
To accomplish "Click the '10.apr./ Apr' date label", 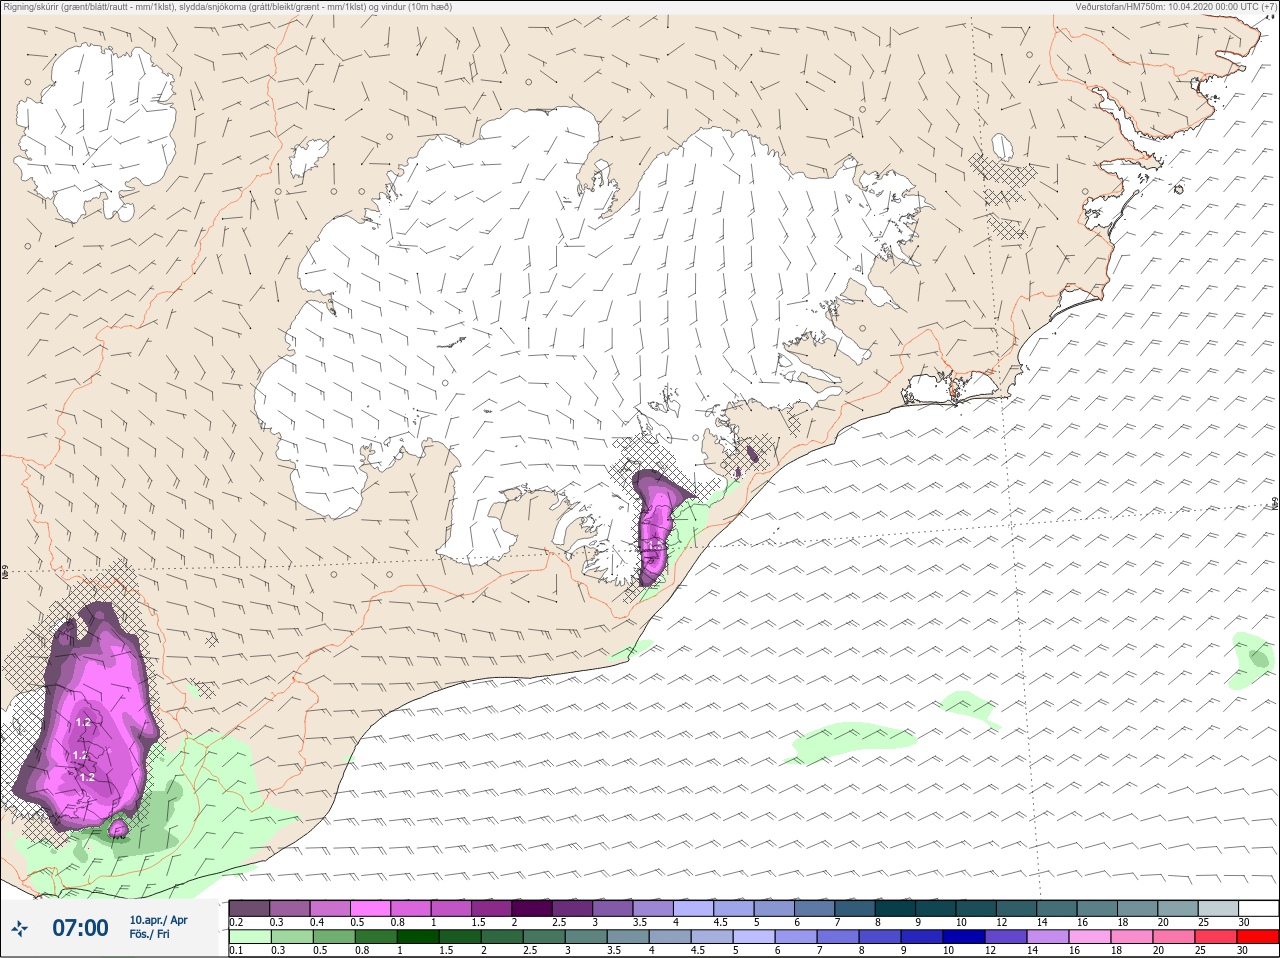I will 158,920.
